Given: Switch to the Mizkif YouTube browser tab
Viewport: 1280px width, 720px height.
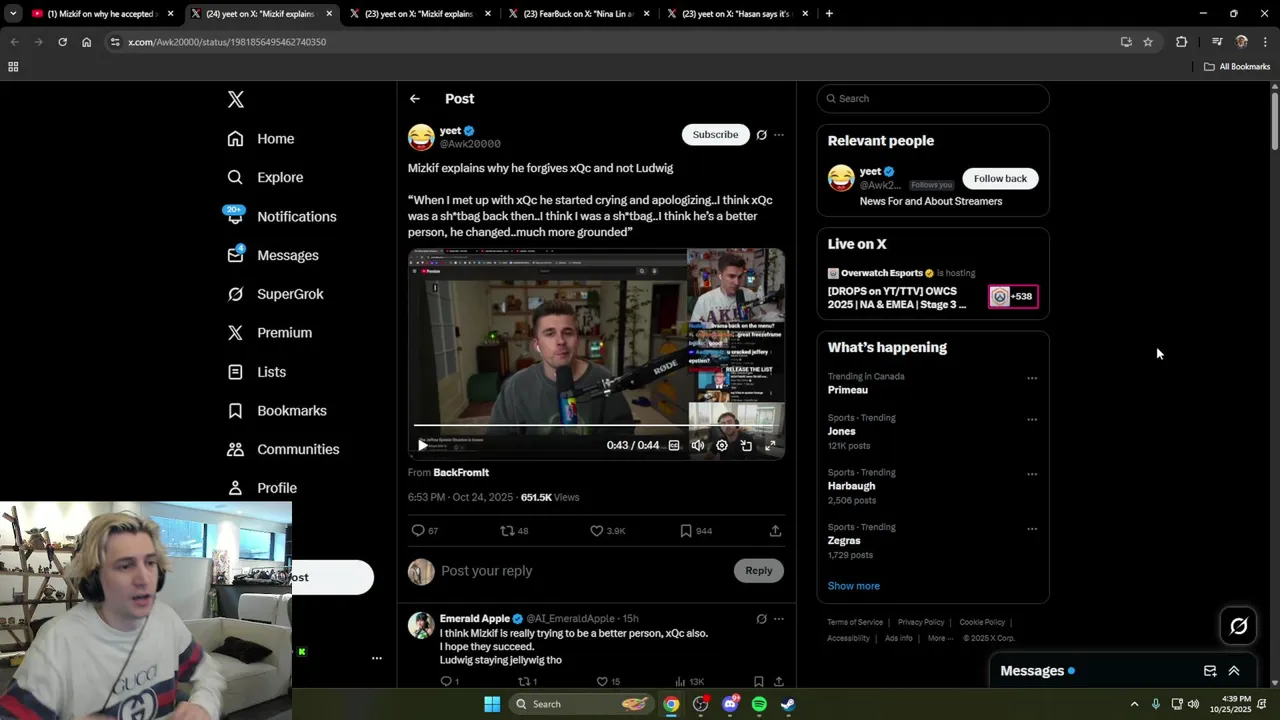Looking at the screenshot, I should coord(104,14).
